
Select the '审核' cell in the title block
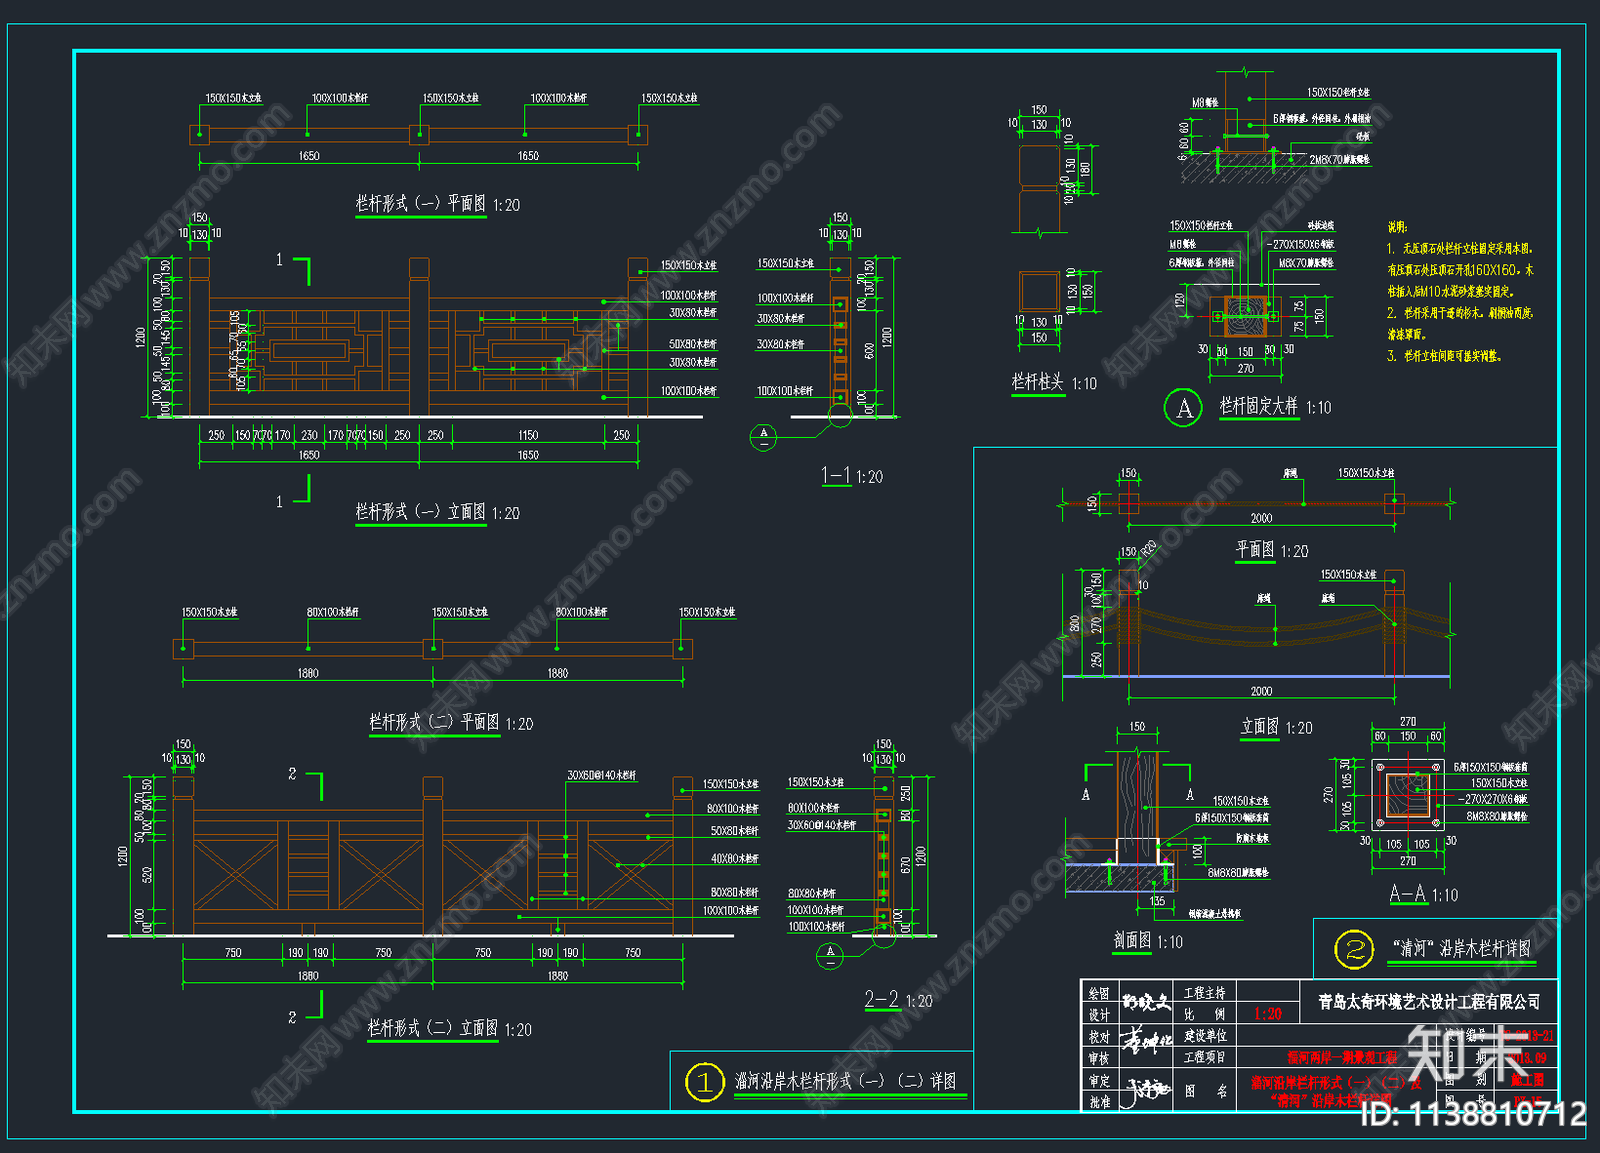[x=1098, y=1058]
